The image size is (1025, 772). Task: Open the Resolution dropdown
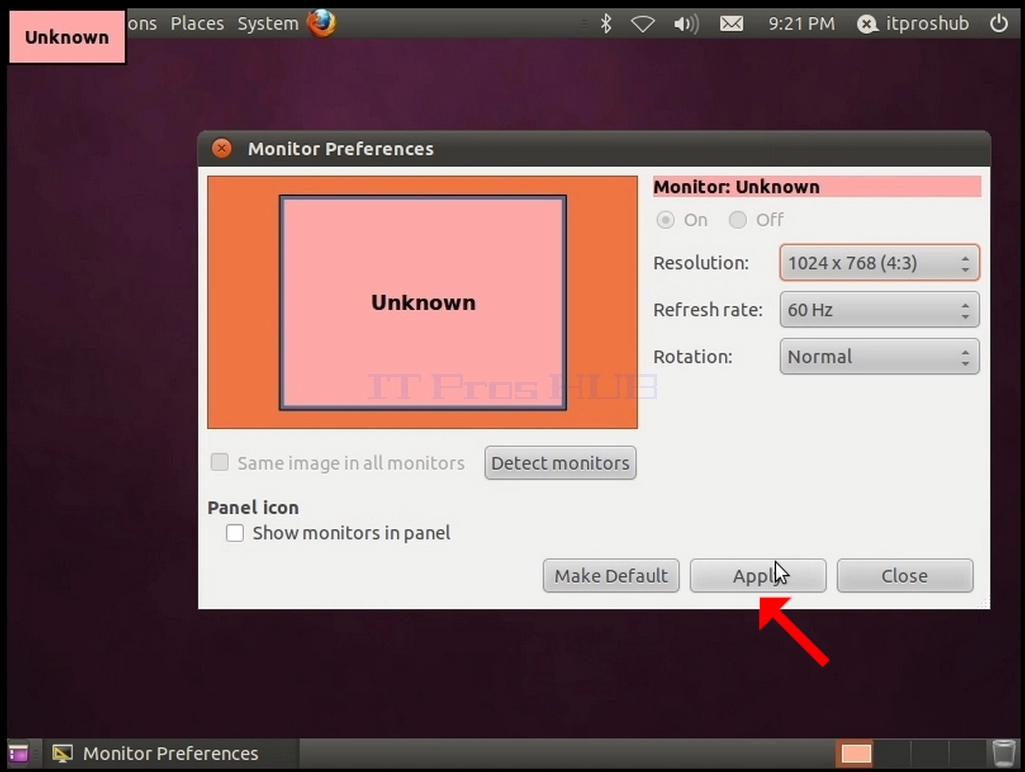pyautogui.click(x=879, y=263)
